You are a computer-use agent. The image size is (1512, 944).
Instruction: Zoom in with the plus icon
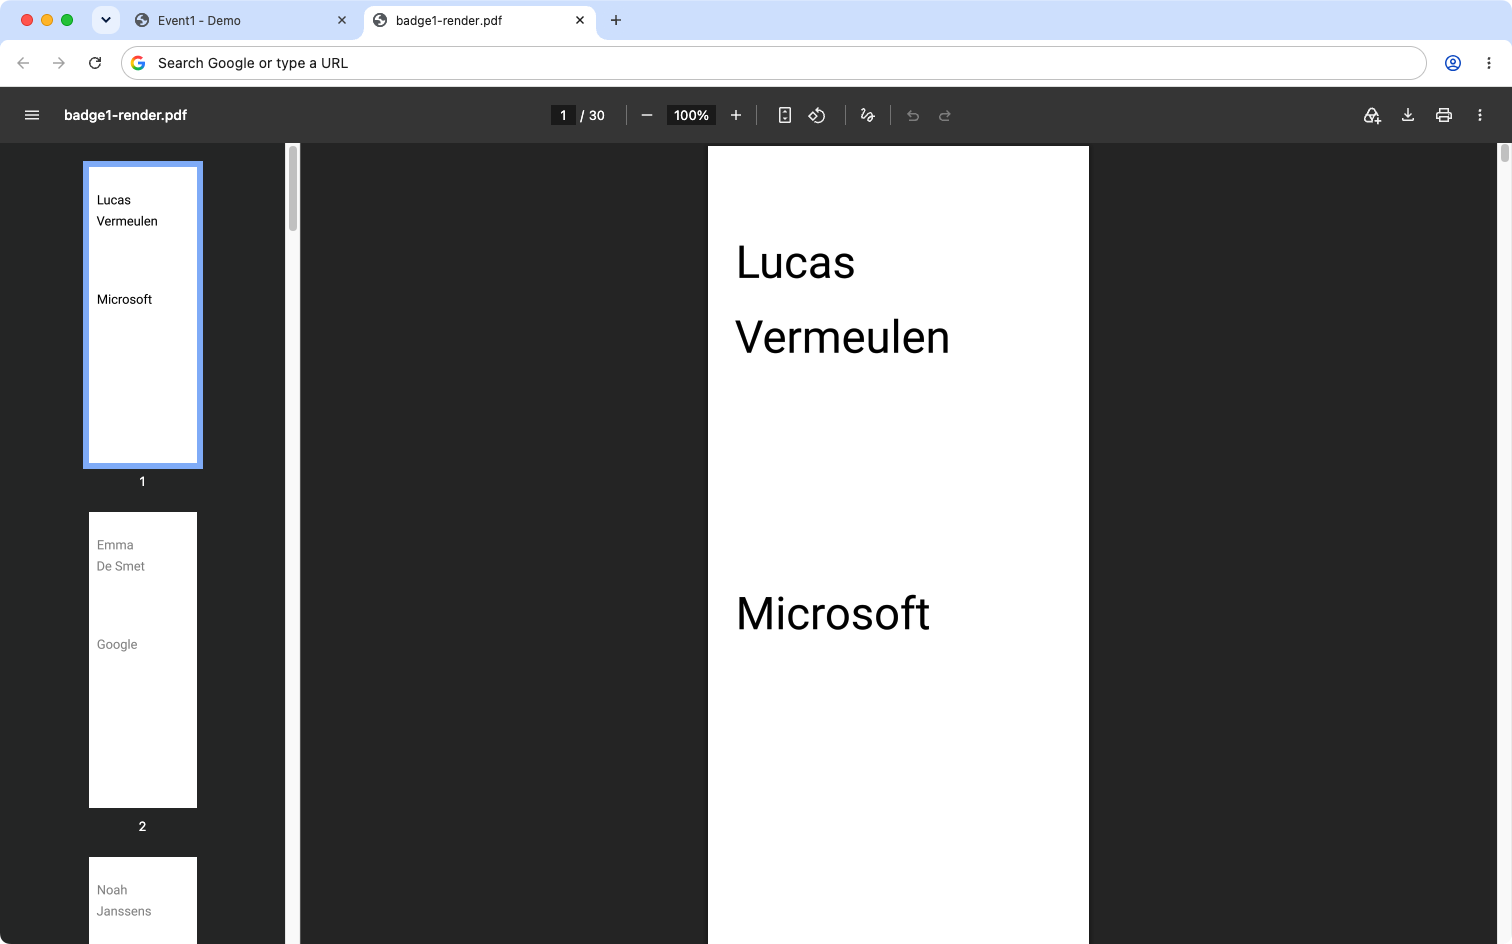coord(736,115)
